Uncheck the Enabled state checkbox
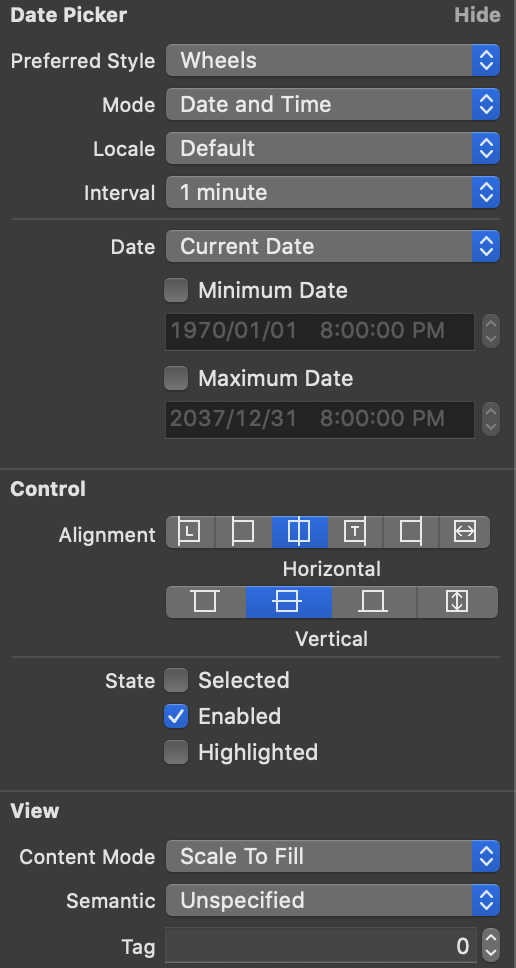 (x=176, y=716)
